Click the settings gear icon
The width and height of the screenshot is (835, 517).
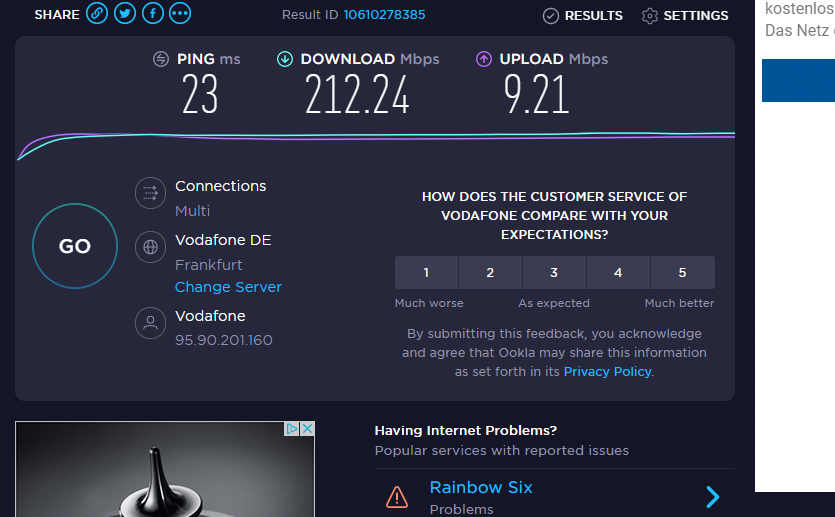tap(650, 16)
